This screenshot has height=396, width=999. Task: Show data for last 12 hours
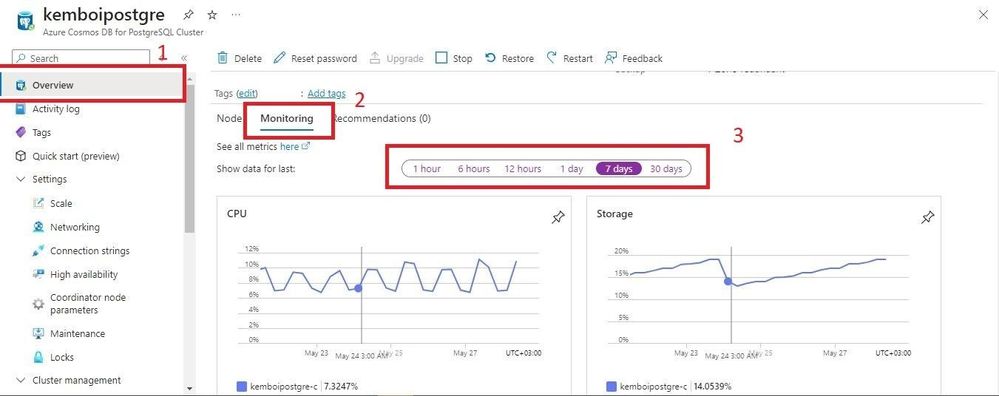pyautogui.click(x=523, y=169)
